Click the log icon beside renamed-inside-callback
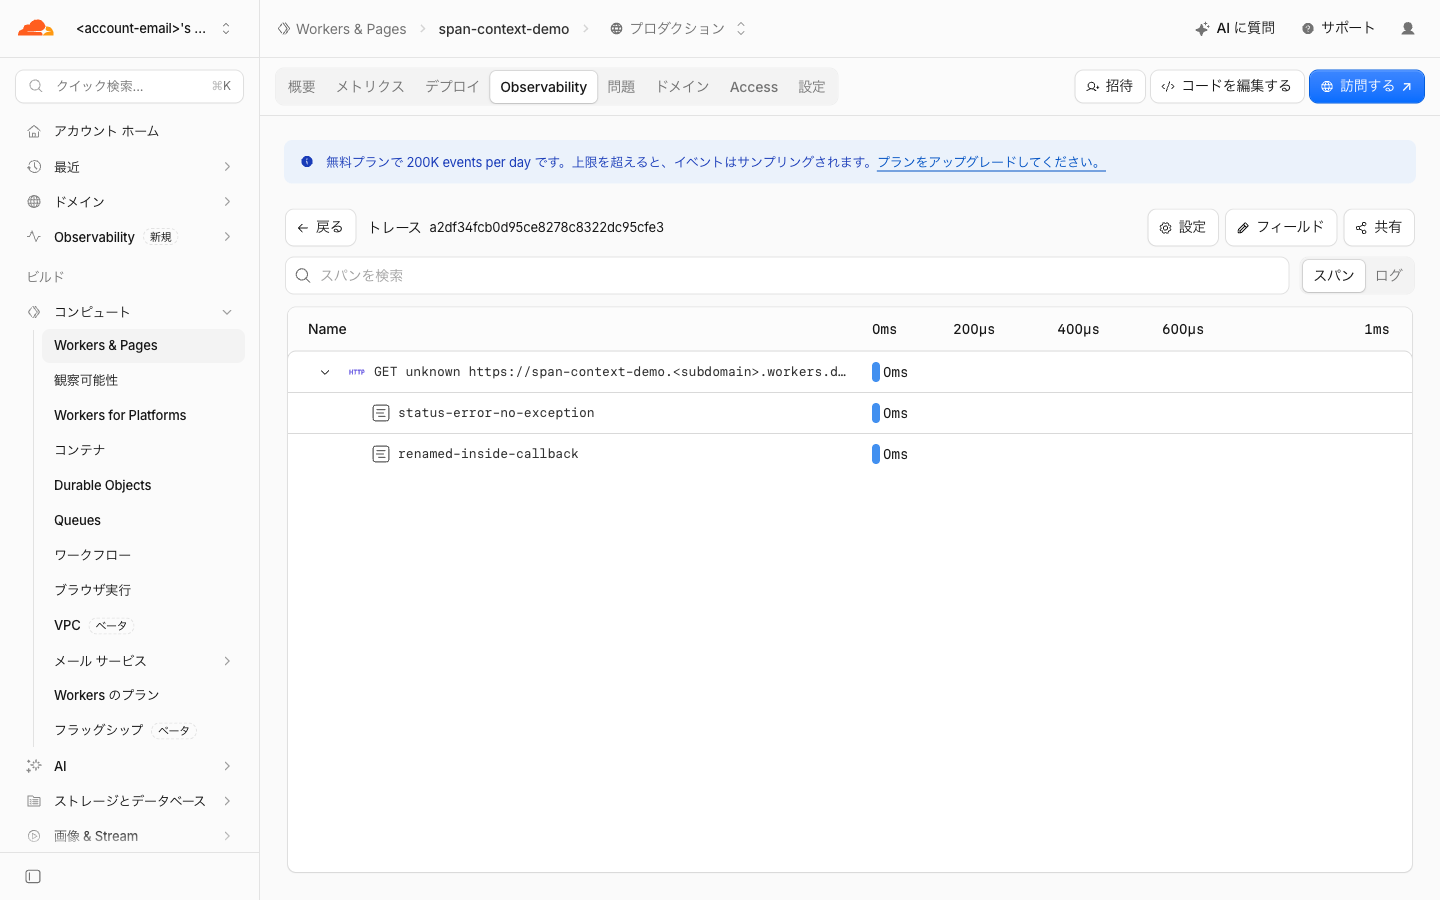This screenshot has width=1440, height=900. point(380,454)
